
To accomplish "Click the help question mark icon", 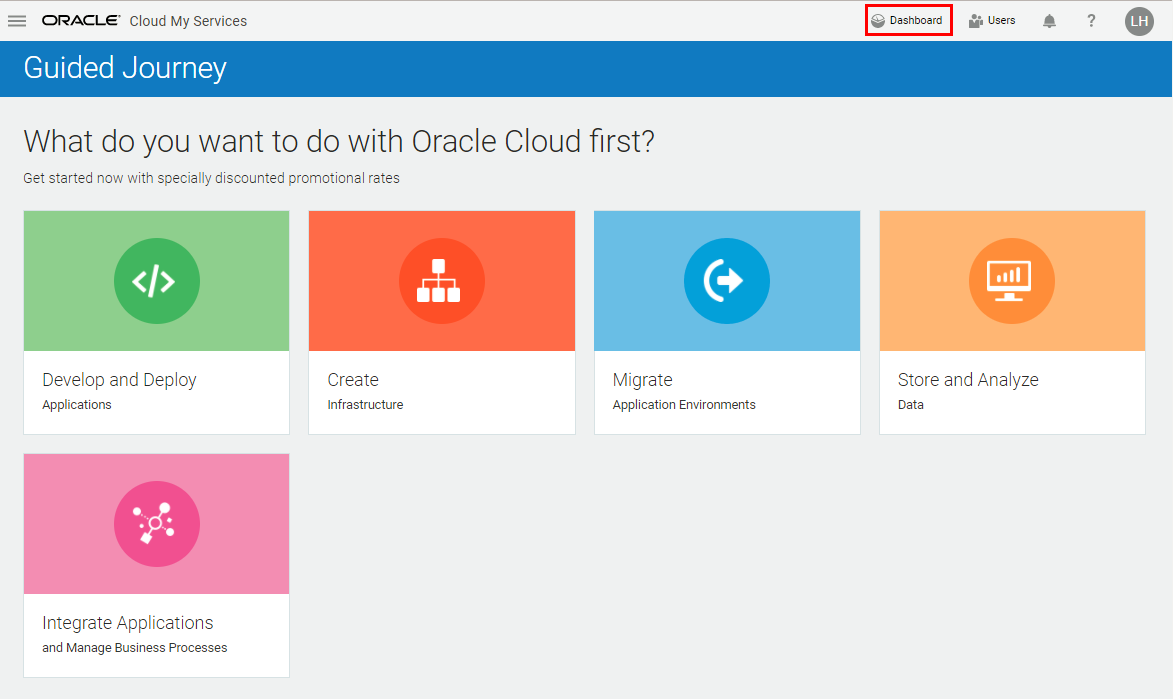I will click(x=1091, y=20).
